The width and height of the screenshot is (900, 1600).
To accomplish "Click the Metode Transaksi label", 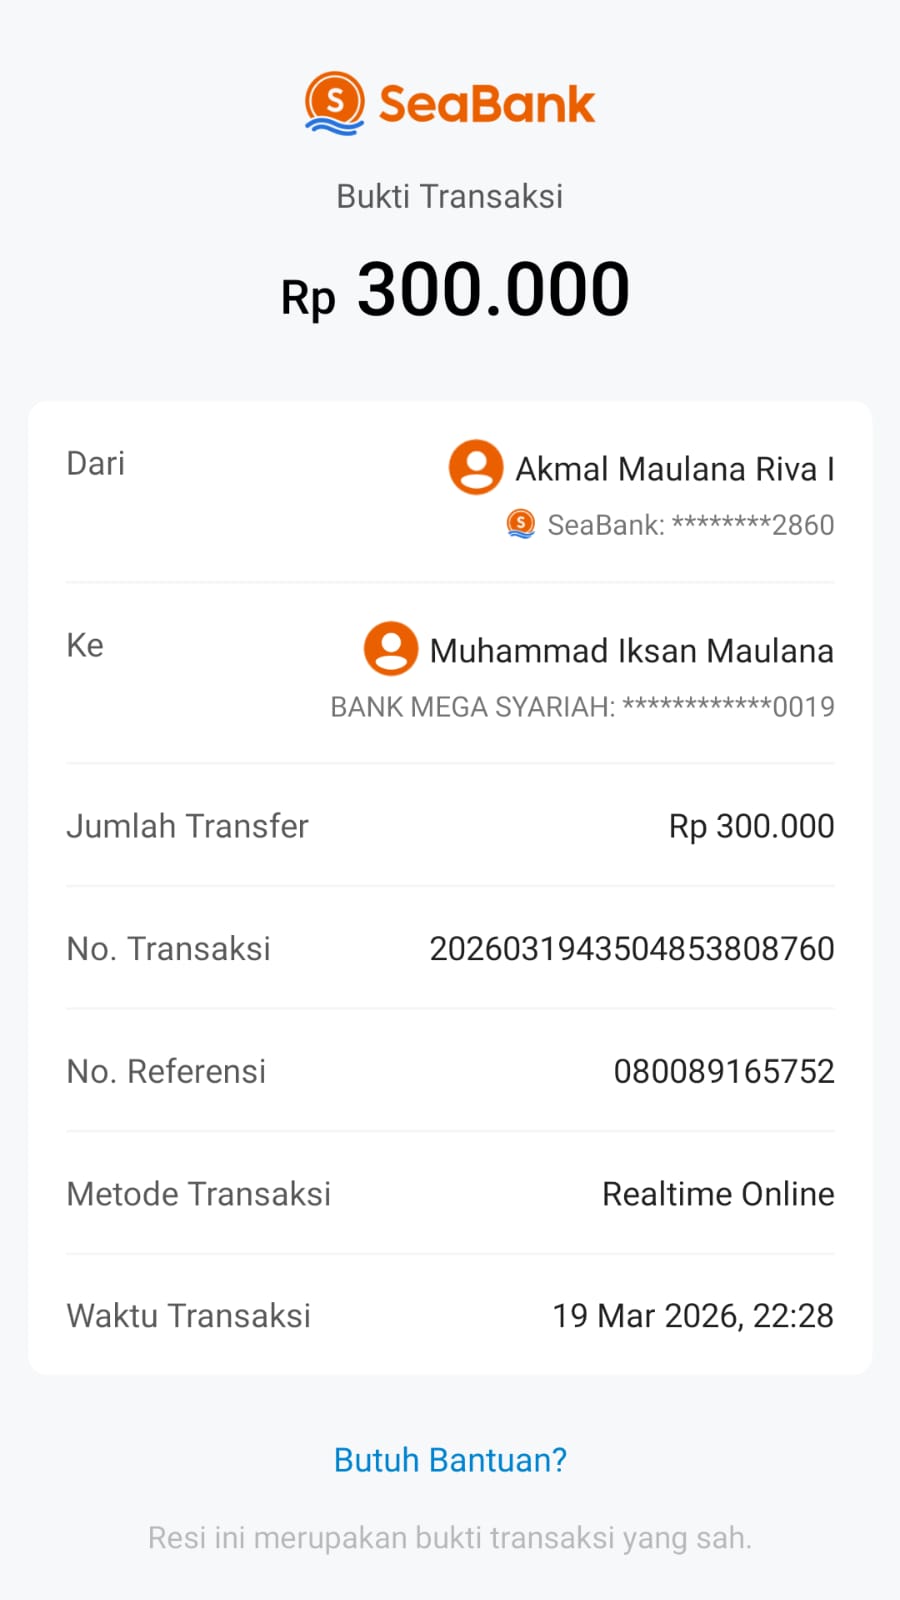I will pos(199,1194).
